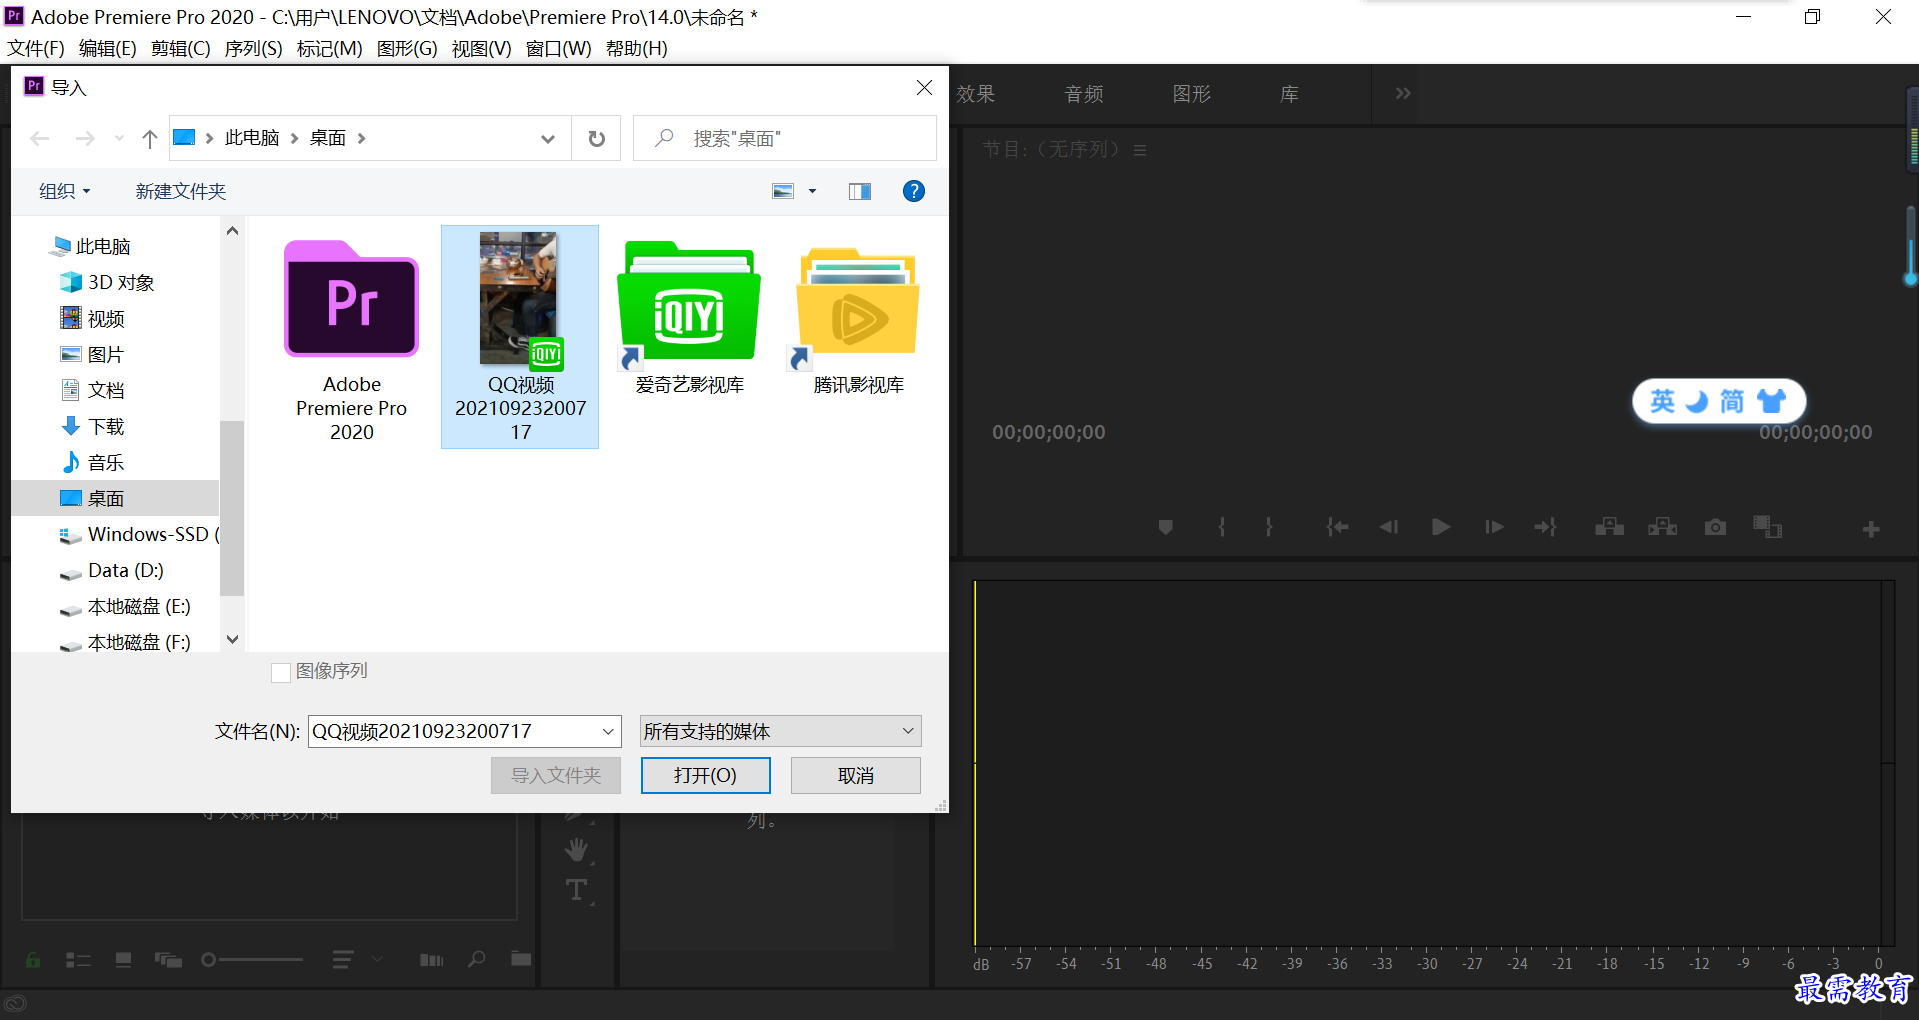The width and height of the screenshot is (1919, 1020).
Task: Select the Adobe Premiere Pro 2020 folder
Action: click(x=351, y=340)
